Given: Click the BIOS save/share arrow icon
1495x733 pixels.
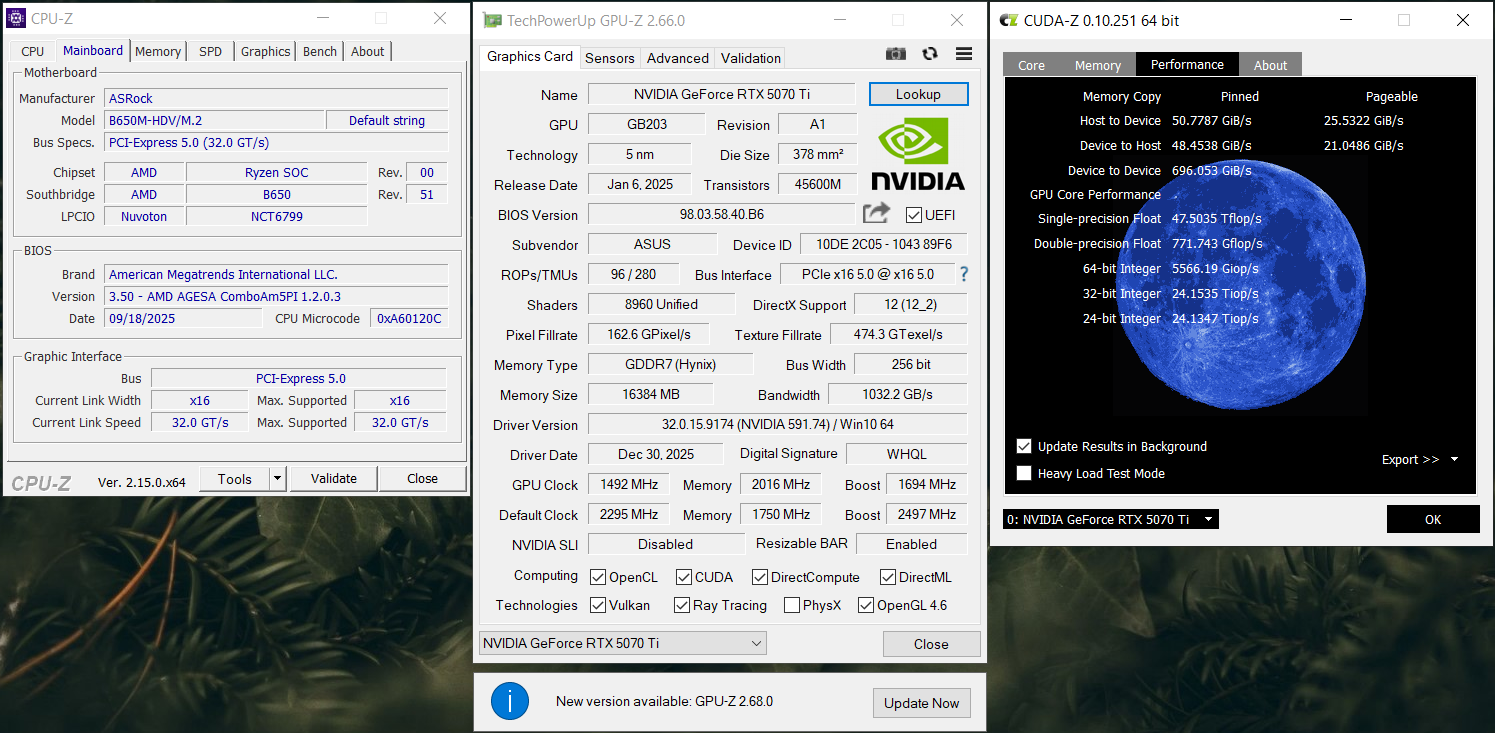Looking at the screenshot, I should [x=876, y=213].
